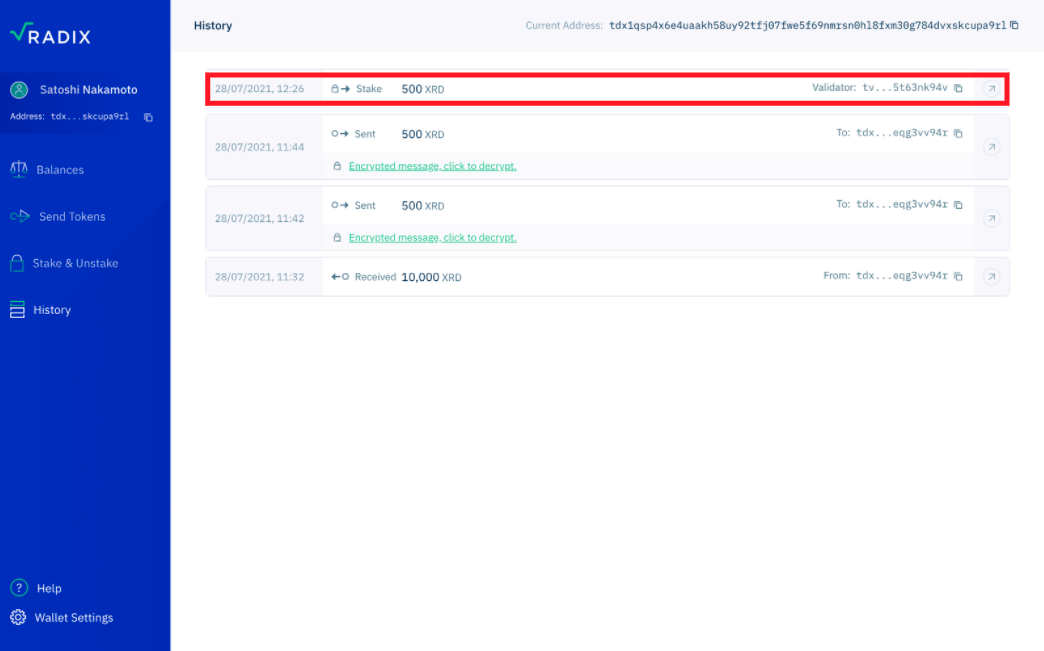Click the Sent arrow icon at 11:44
1044x651 pixels.
[x=340, y=133]
